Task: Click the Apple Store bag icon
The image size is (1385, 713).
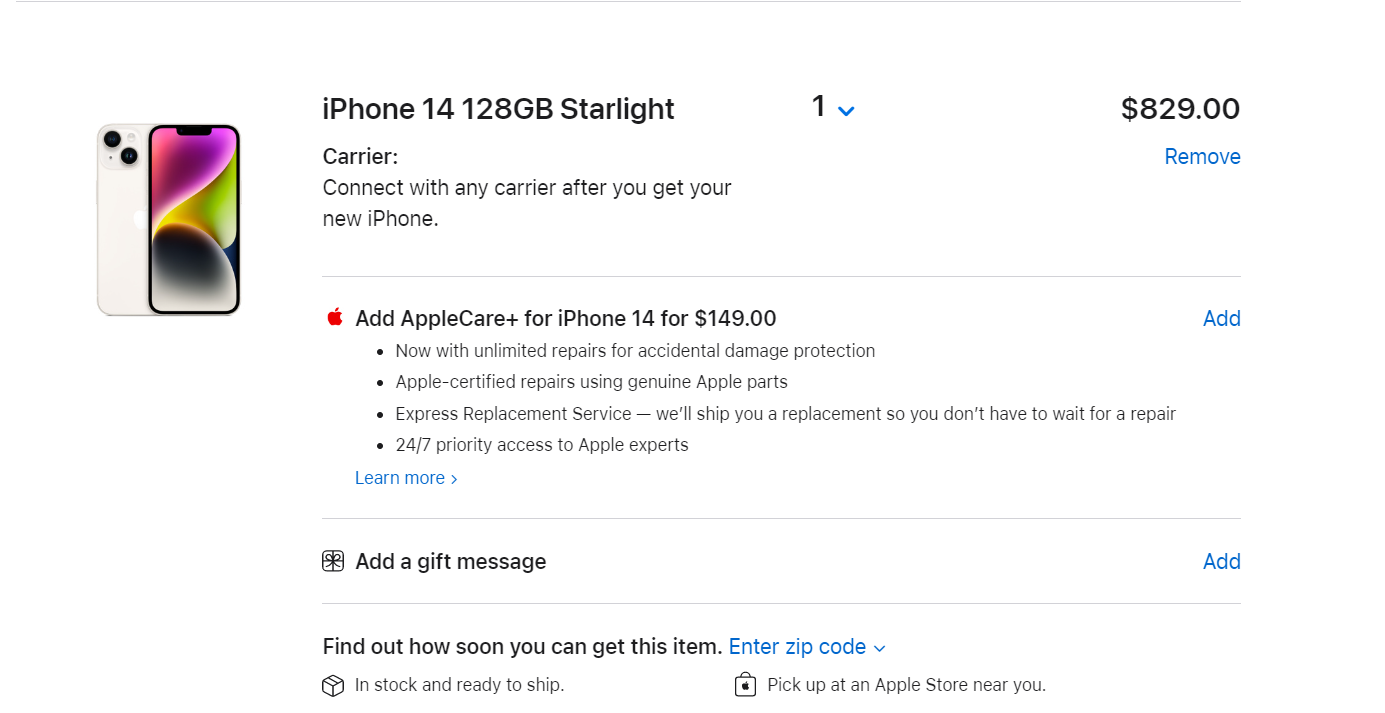Action: click(x=745, y=685)
